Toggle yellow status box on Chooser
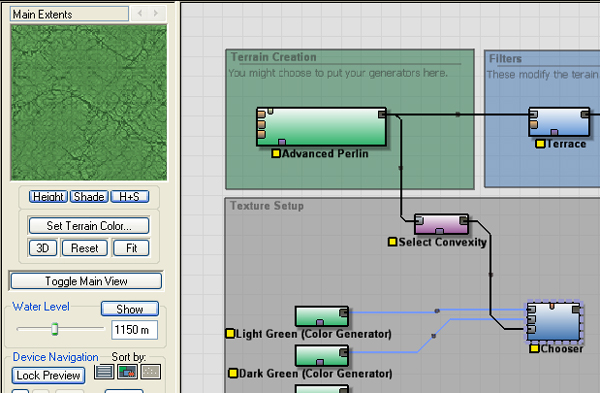 coord(534,349)
